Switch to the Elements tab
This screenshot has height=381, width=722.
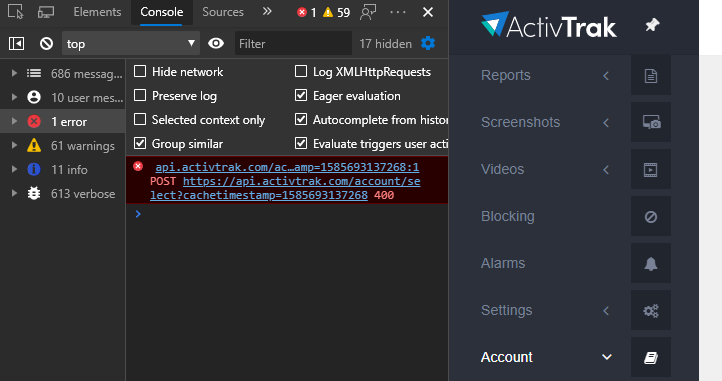pos(97,12)
